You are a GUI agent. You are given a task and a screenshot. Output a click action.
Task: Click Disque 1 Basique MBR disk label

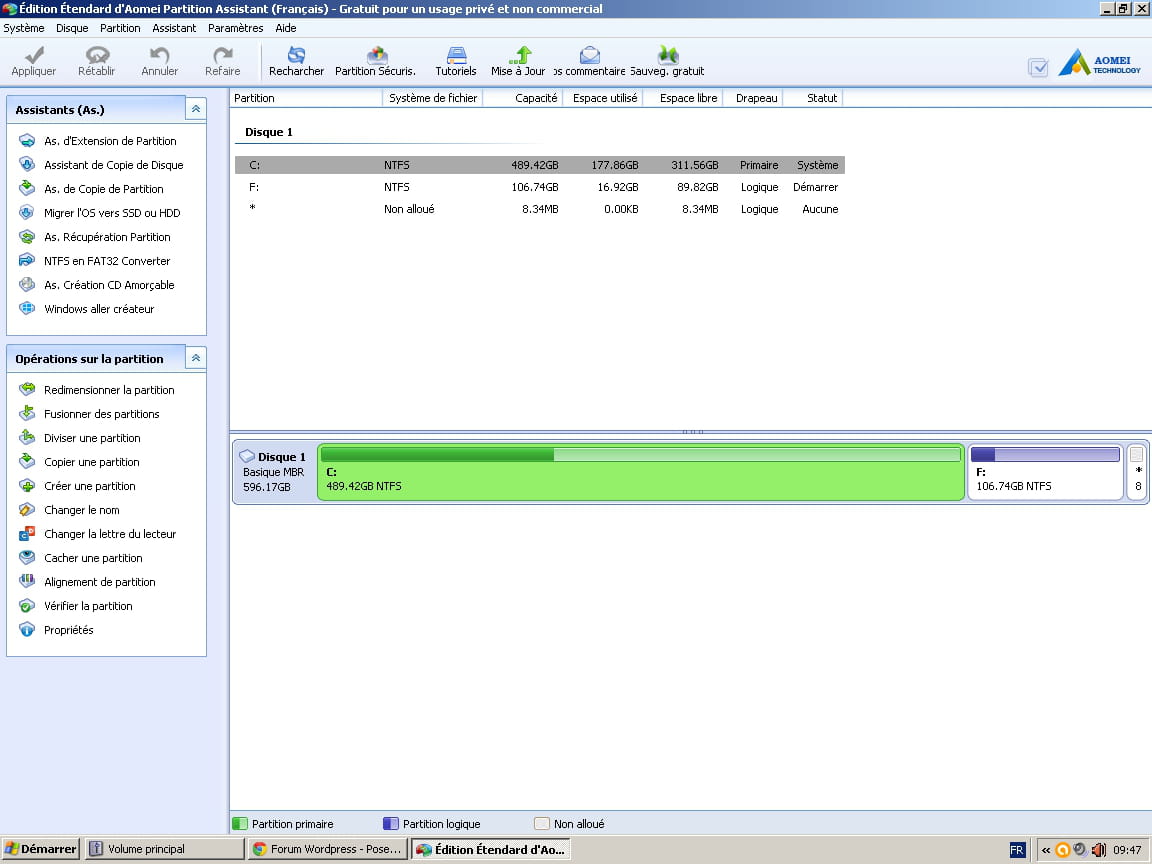[274, 472]
